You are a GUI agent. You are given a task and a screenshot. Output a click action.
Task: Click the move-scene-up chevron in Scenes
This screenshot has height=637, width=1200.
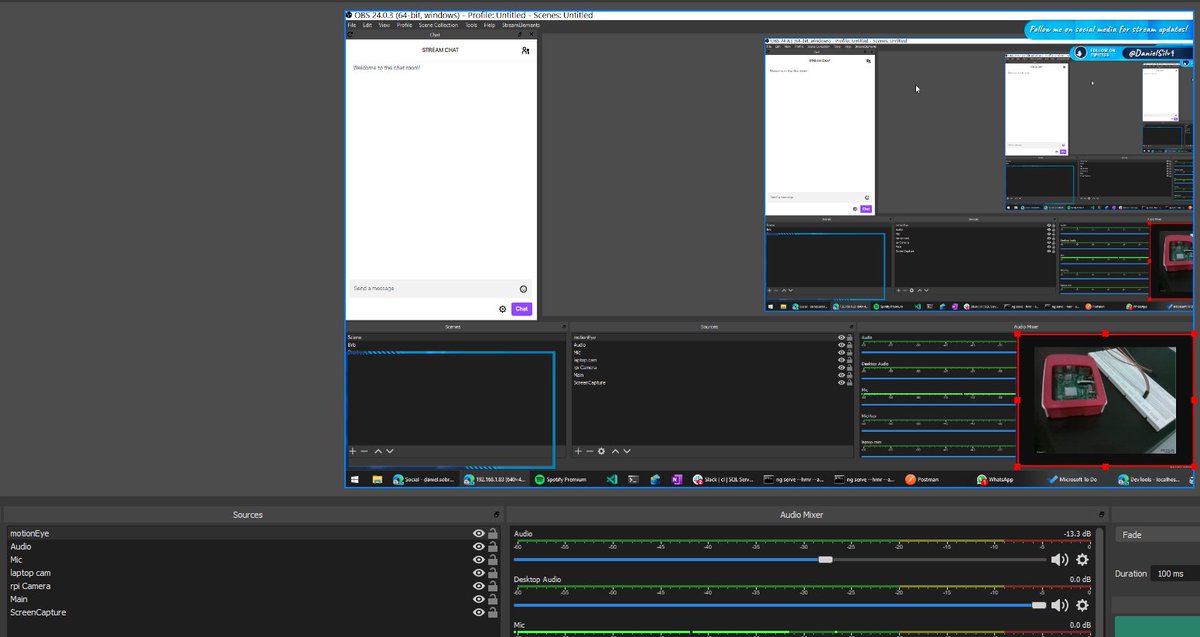point(377,450)
